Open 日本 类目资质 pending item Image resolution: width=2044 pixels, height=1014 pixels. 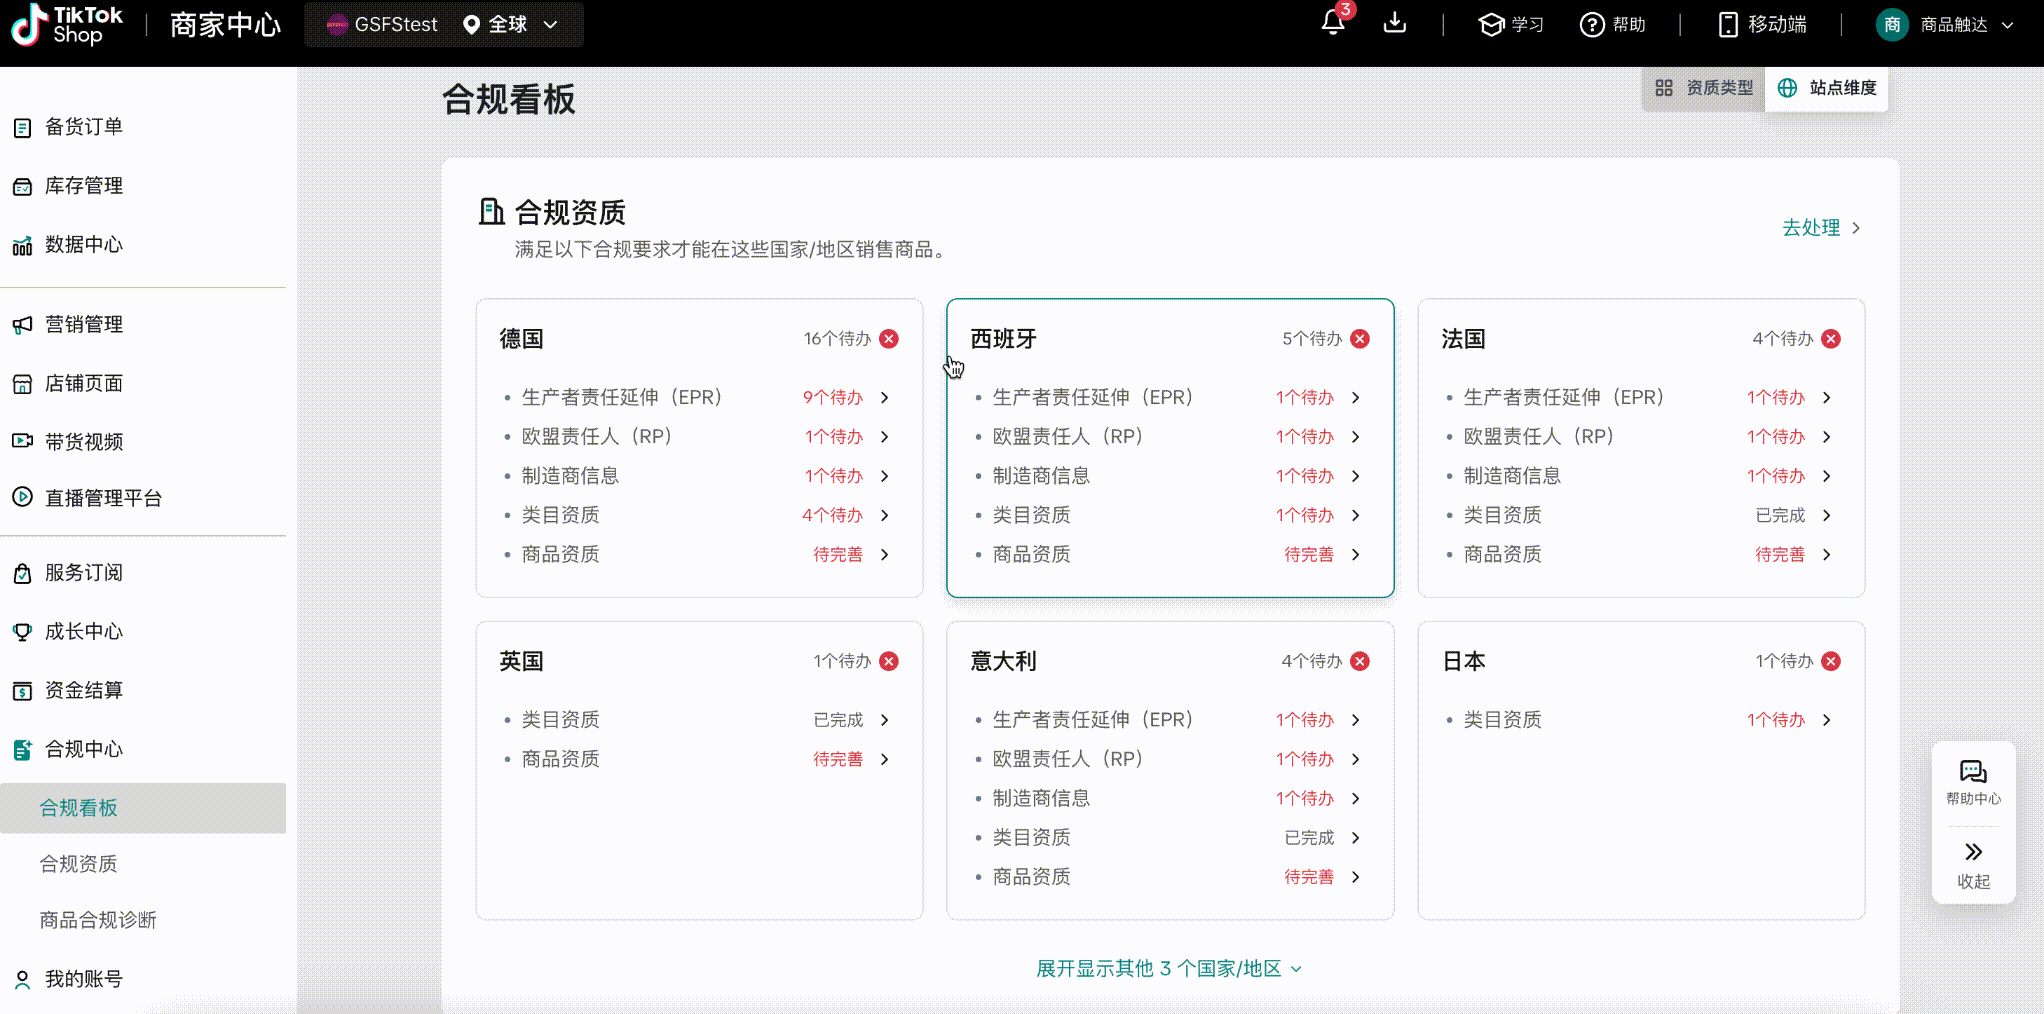1641,720
